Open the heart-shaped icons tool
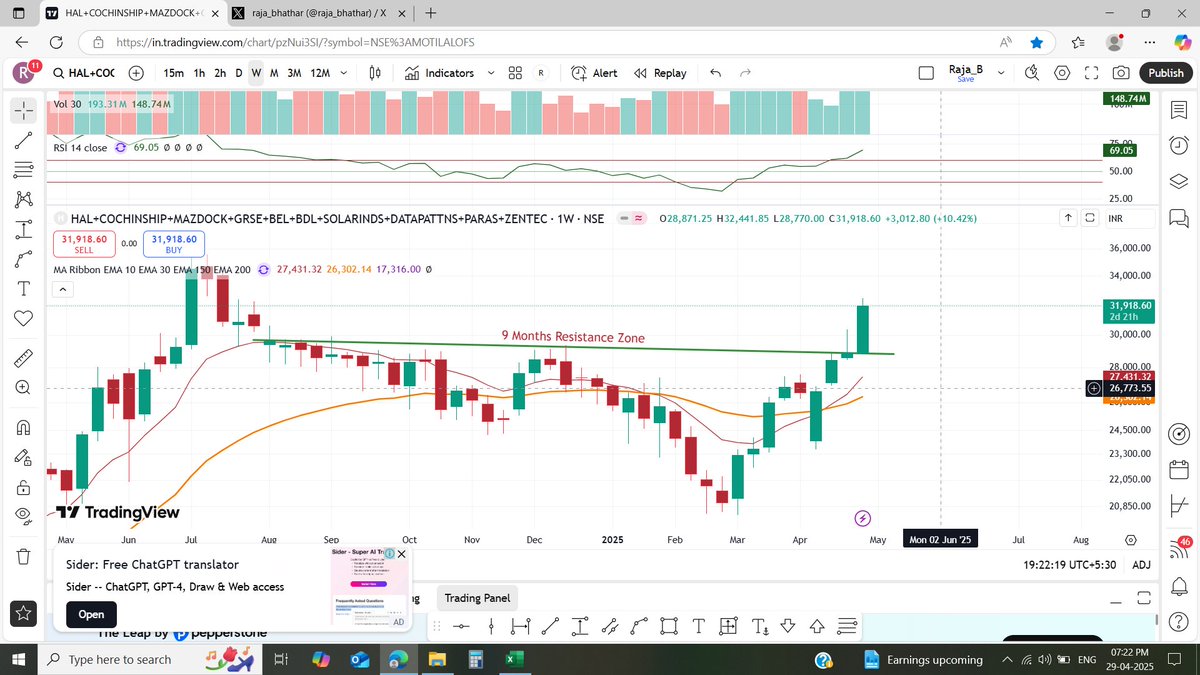Screen dimensions: 1200x675 [x=25, y=318]
